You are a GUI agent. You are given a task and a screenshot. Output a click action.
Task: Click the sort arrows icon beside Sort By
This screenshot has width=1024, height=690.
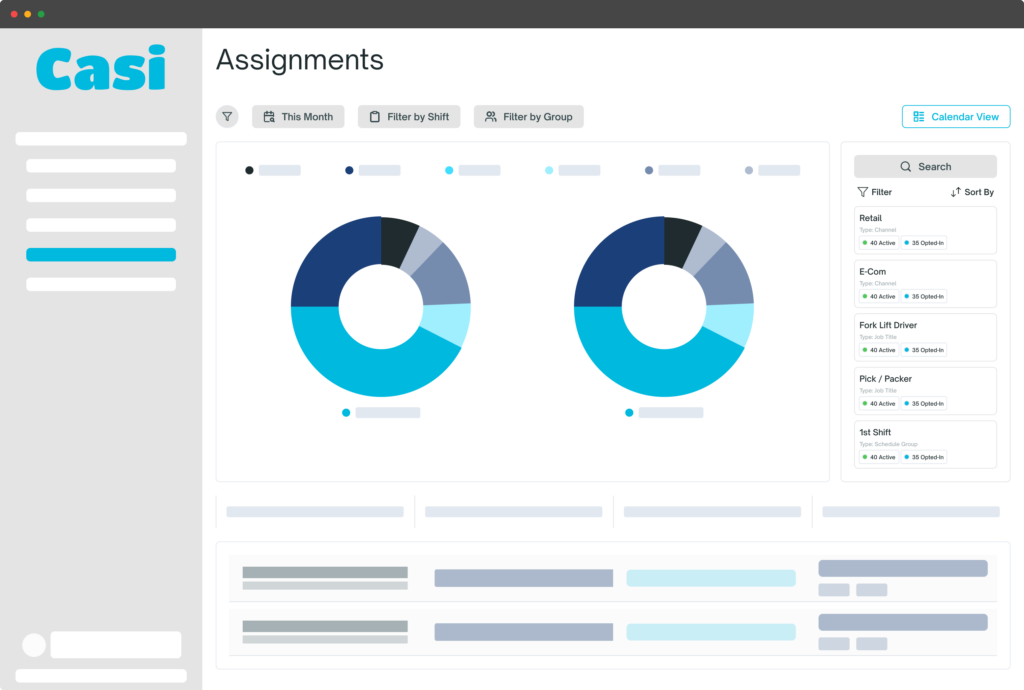click(x=955, y=192)
